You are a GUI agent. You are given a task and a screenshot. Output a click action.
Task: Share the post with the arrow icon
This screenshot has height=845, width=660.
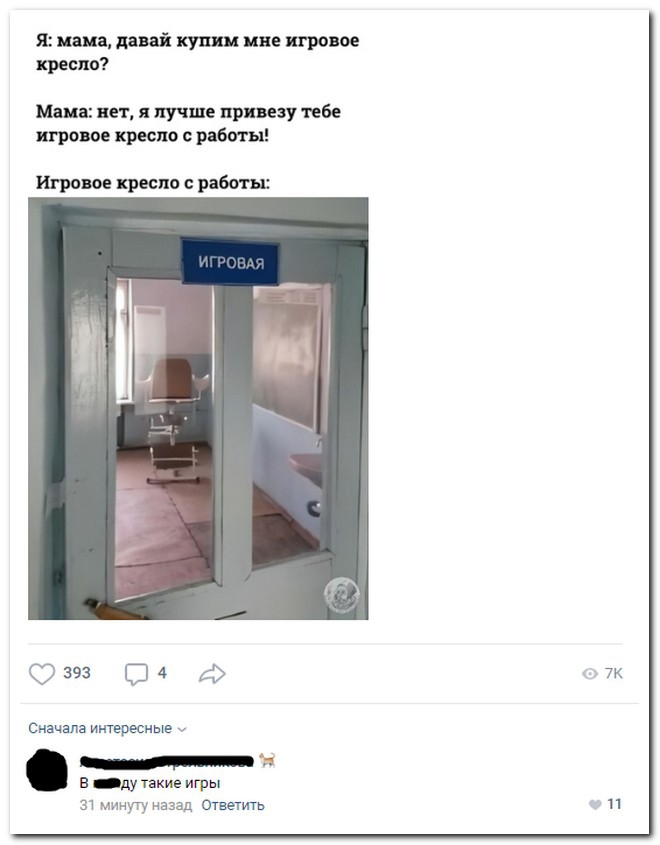(212, 674)
